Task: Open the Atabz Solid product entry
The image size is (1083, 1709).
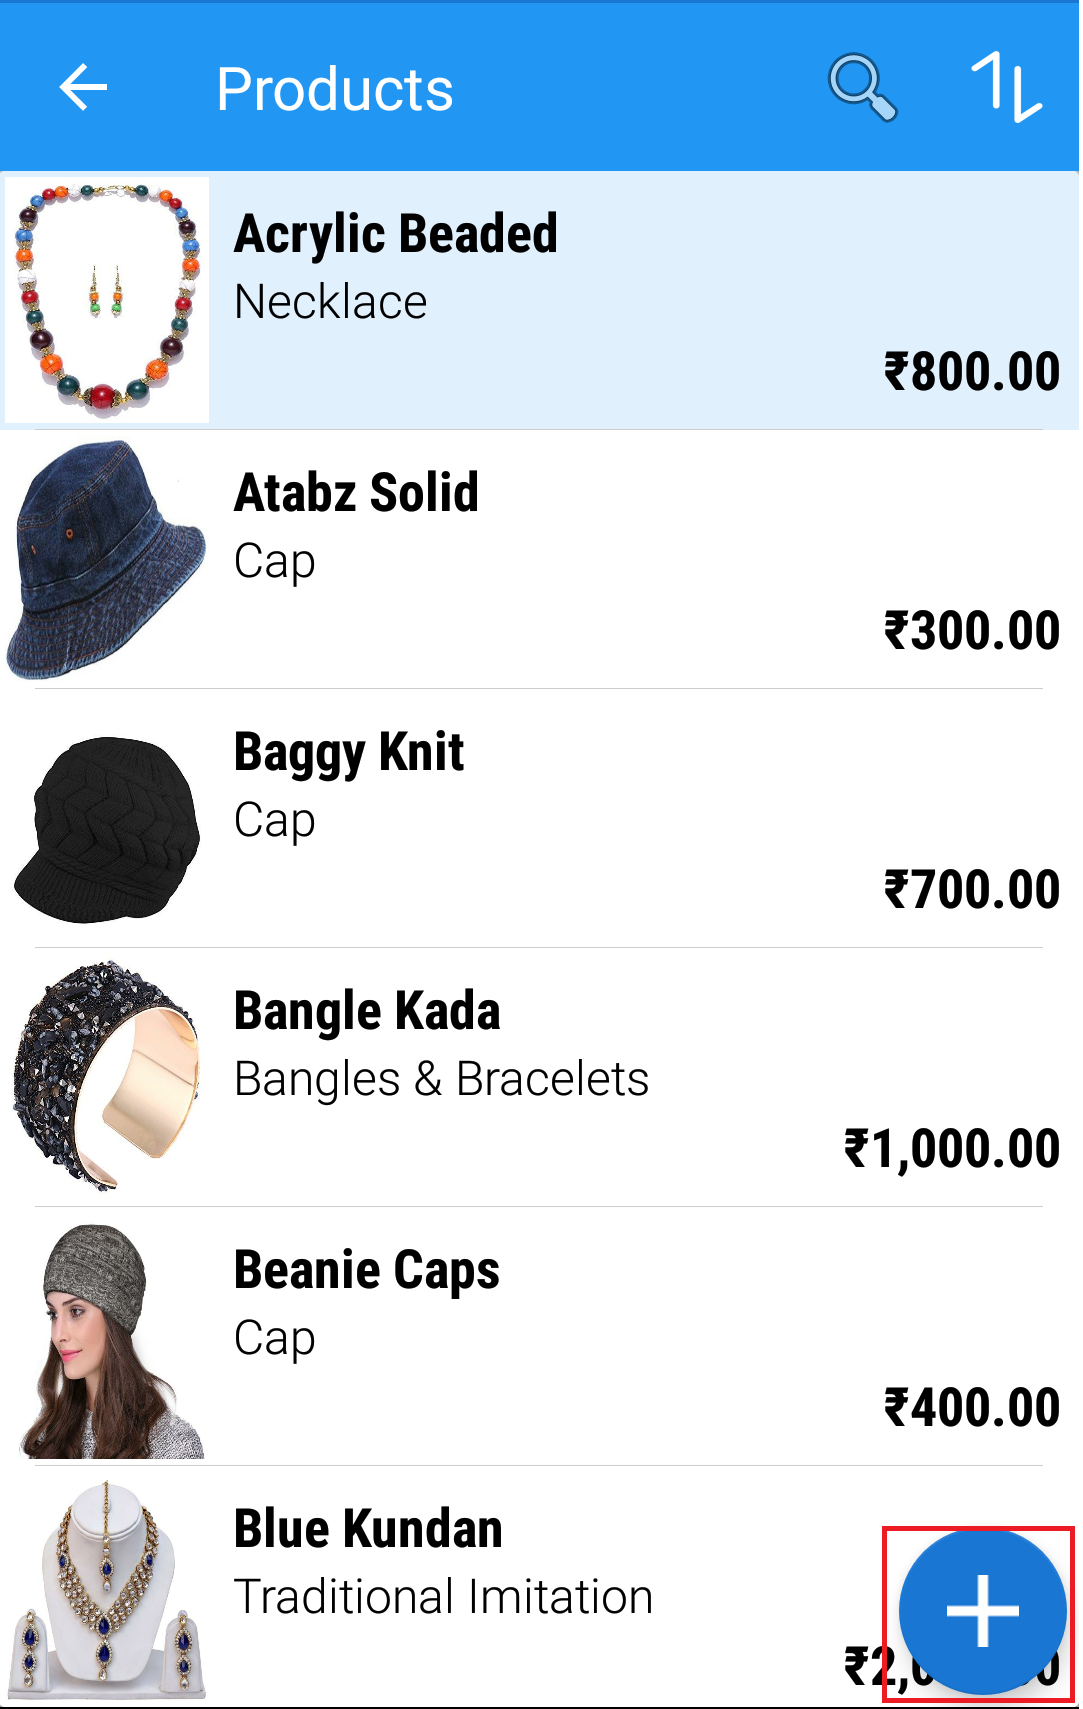Action: click(x=540, y=560)
